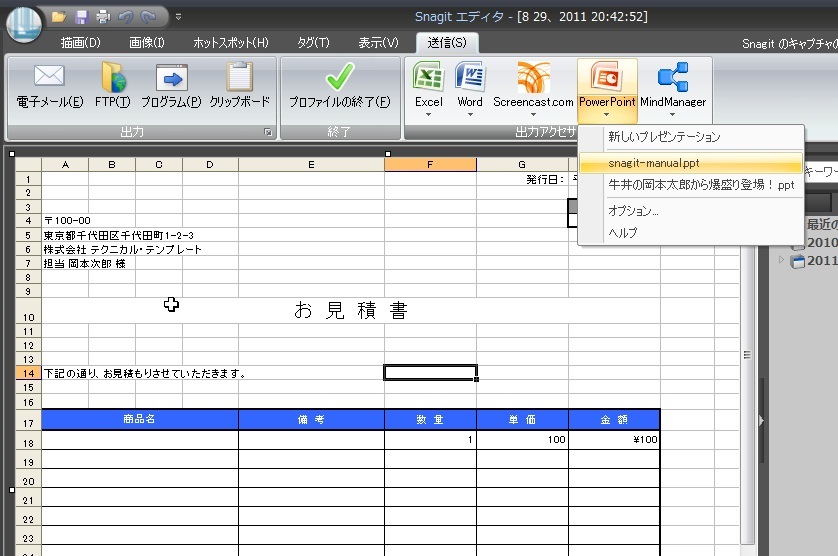Click the top-center canvas resize handle
Viewport: 838px width, 556px height.
click(388, 154)
